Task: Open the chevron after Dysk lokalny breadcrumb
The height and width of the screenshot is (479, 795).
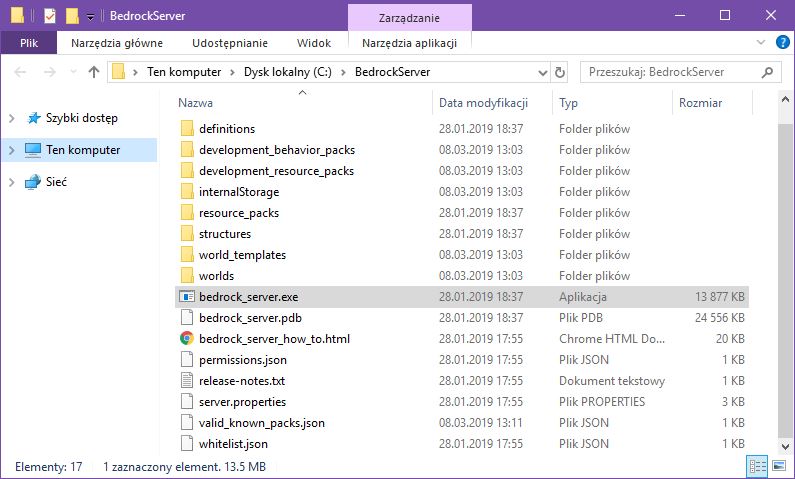Action: 343,72
